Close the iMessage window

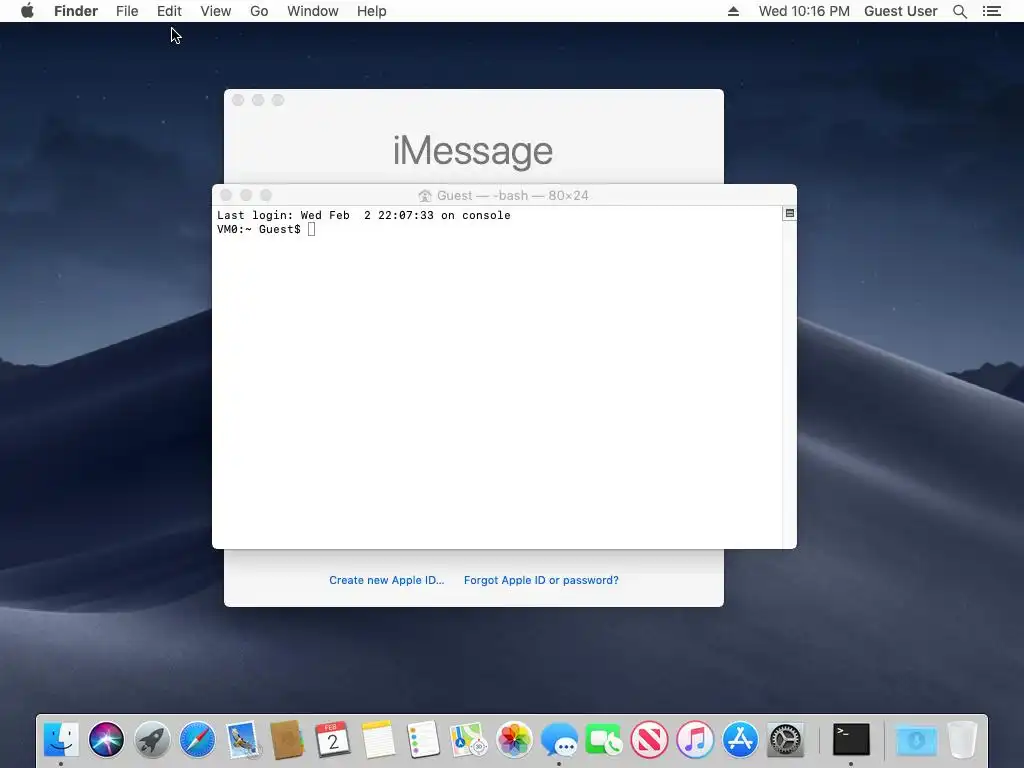[238, 100]
